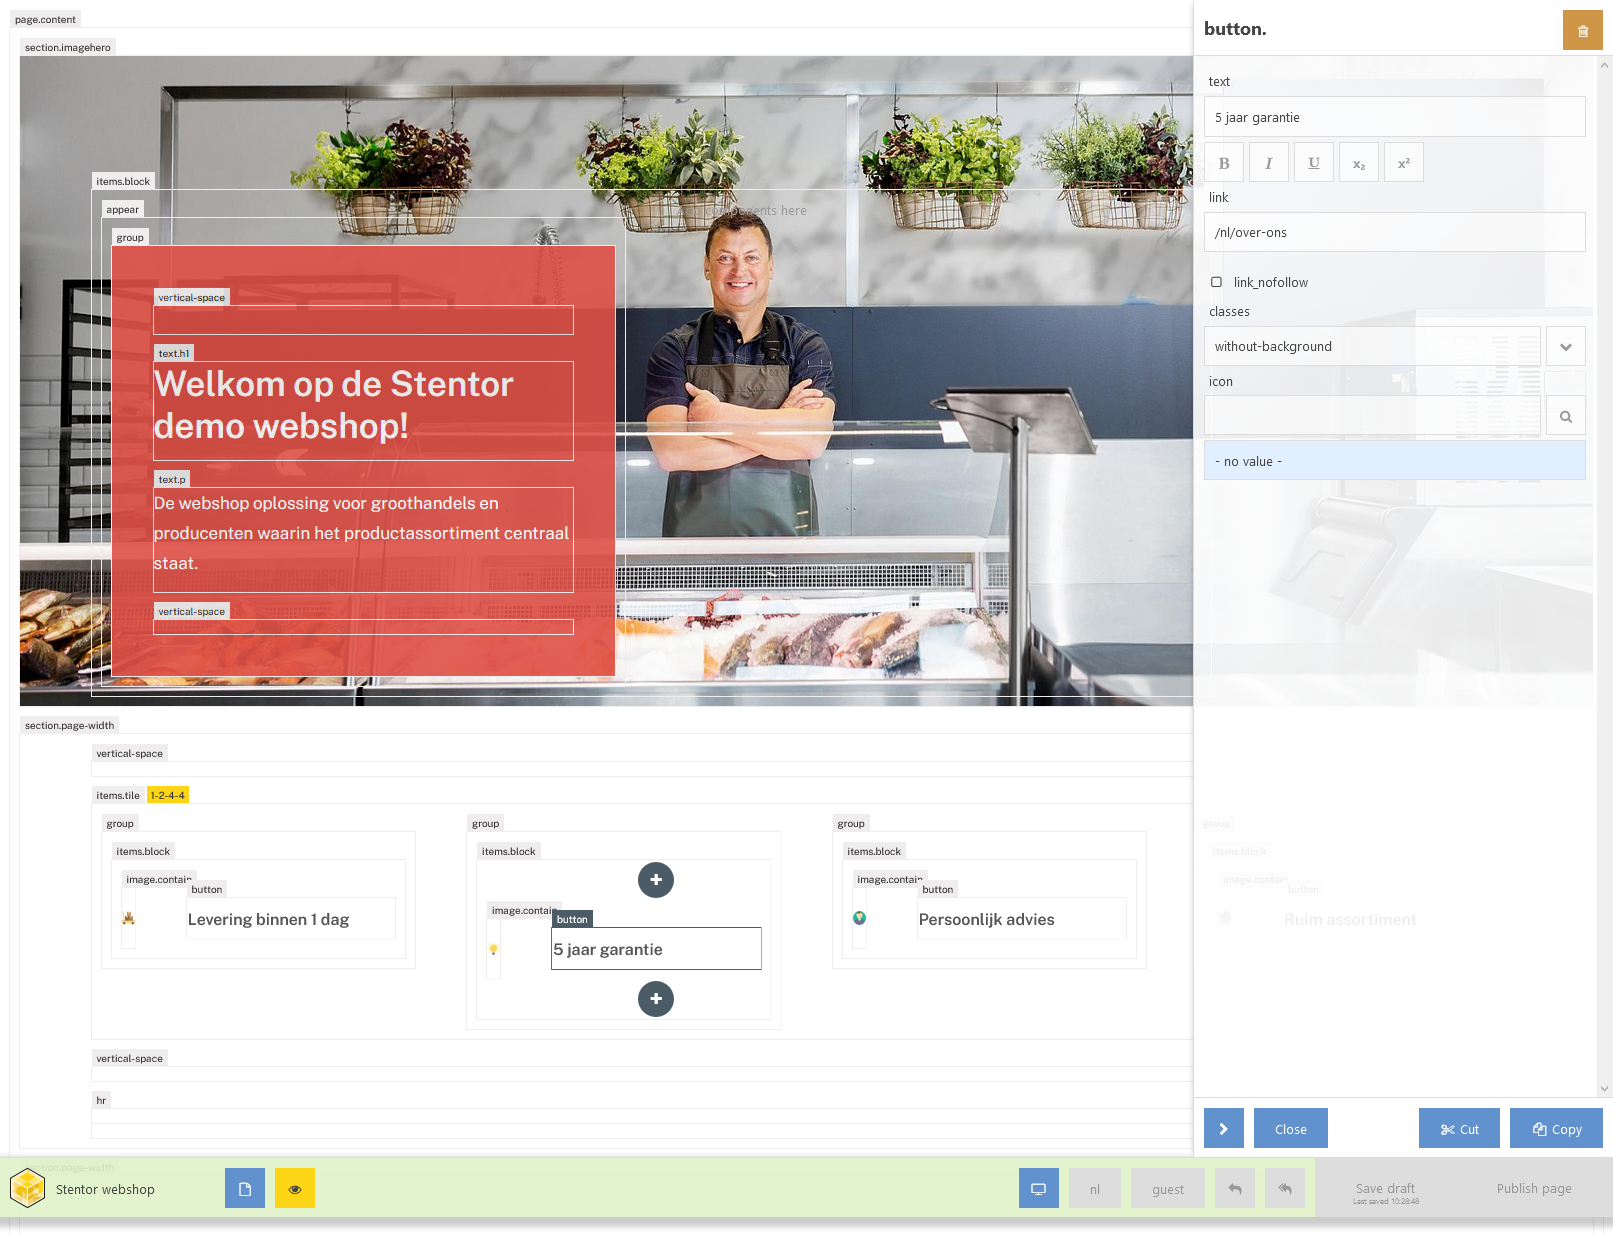Select the lower vertical-space label in red block
1613x1234 pixels.
point(192,611)
